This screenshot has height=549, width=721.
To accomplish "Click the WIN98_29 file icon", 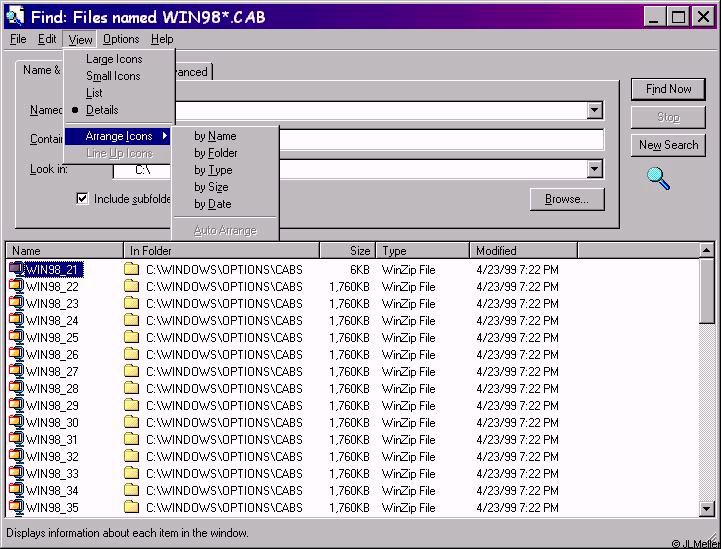I will (x=17, y=405).
